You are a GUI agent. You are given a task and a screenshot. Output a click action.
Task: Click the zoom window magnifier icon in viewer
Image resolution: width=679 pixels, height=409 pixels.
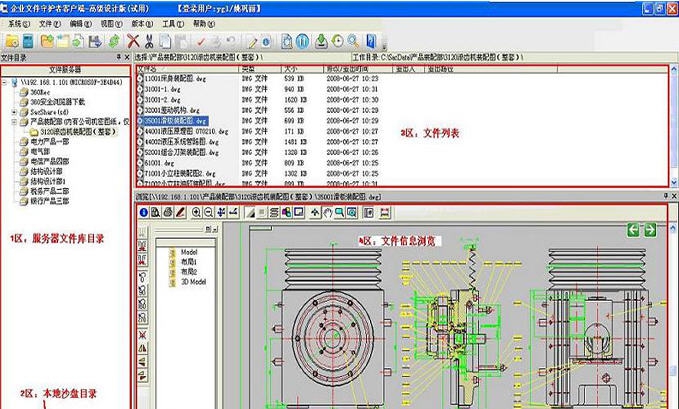(x=340, y=212)
